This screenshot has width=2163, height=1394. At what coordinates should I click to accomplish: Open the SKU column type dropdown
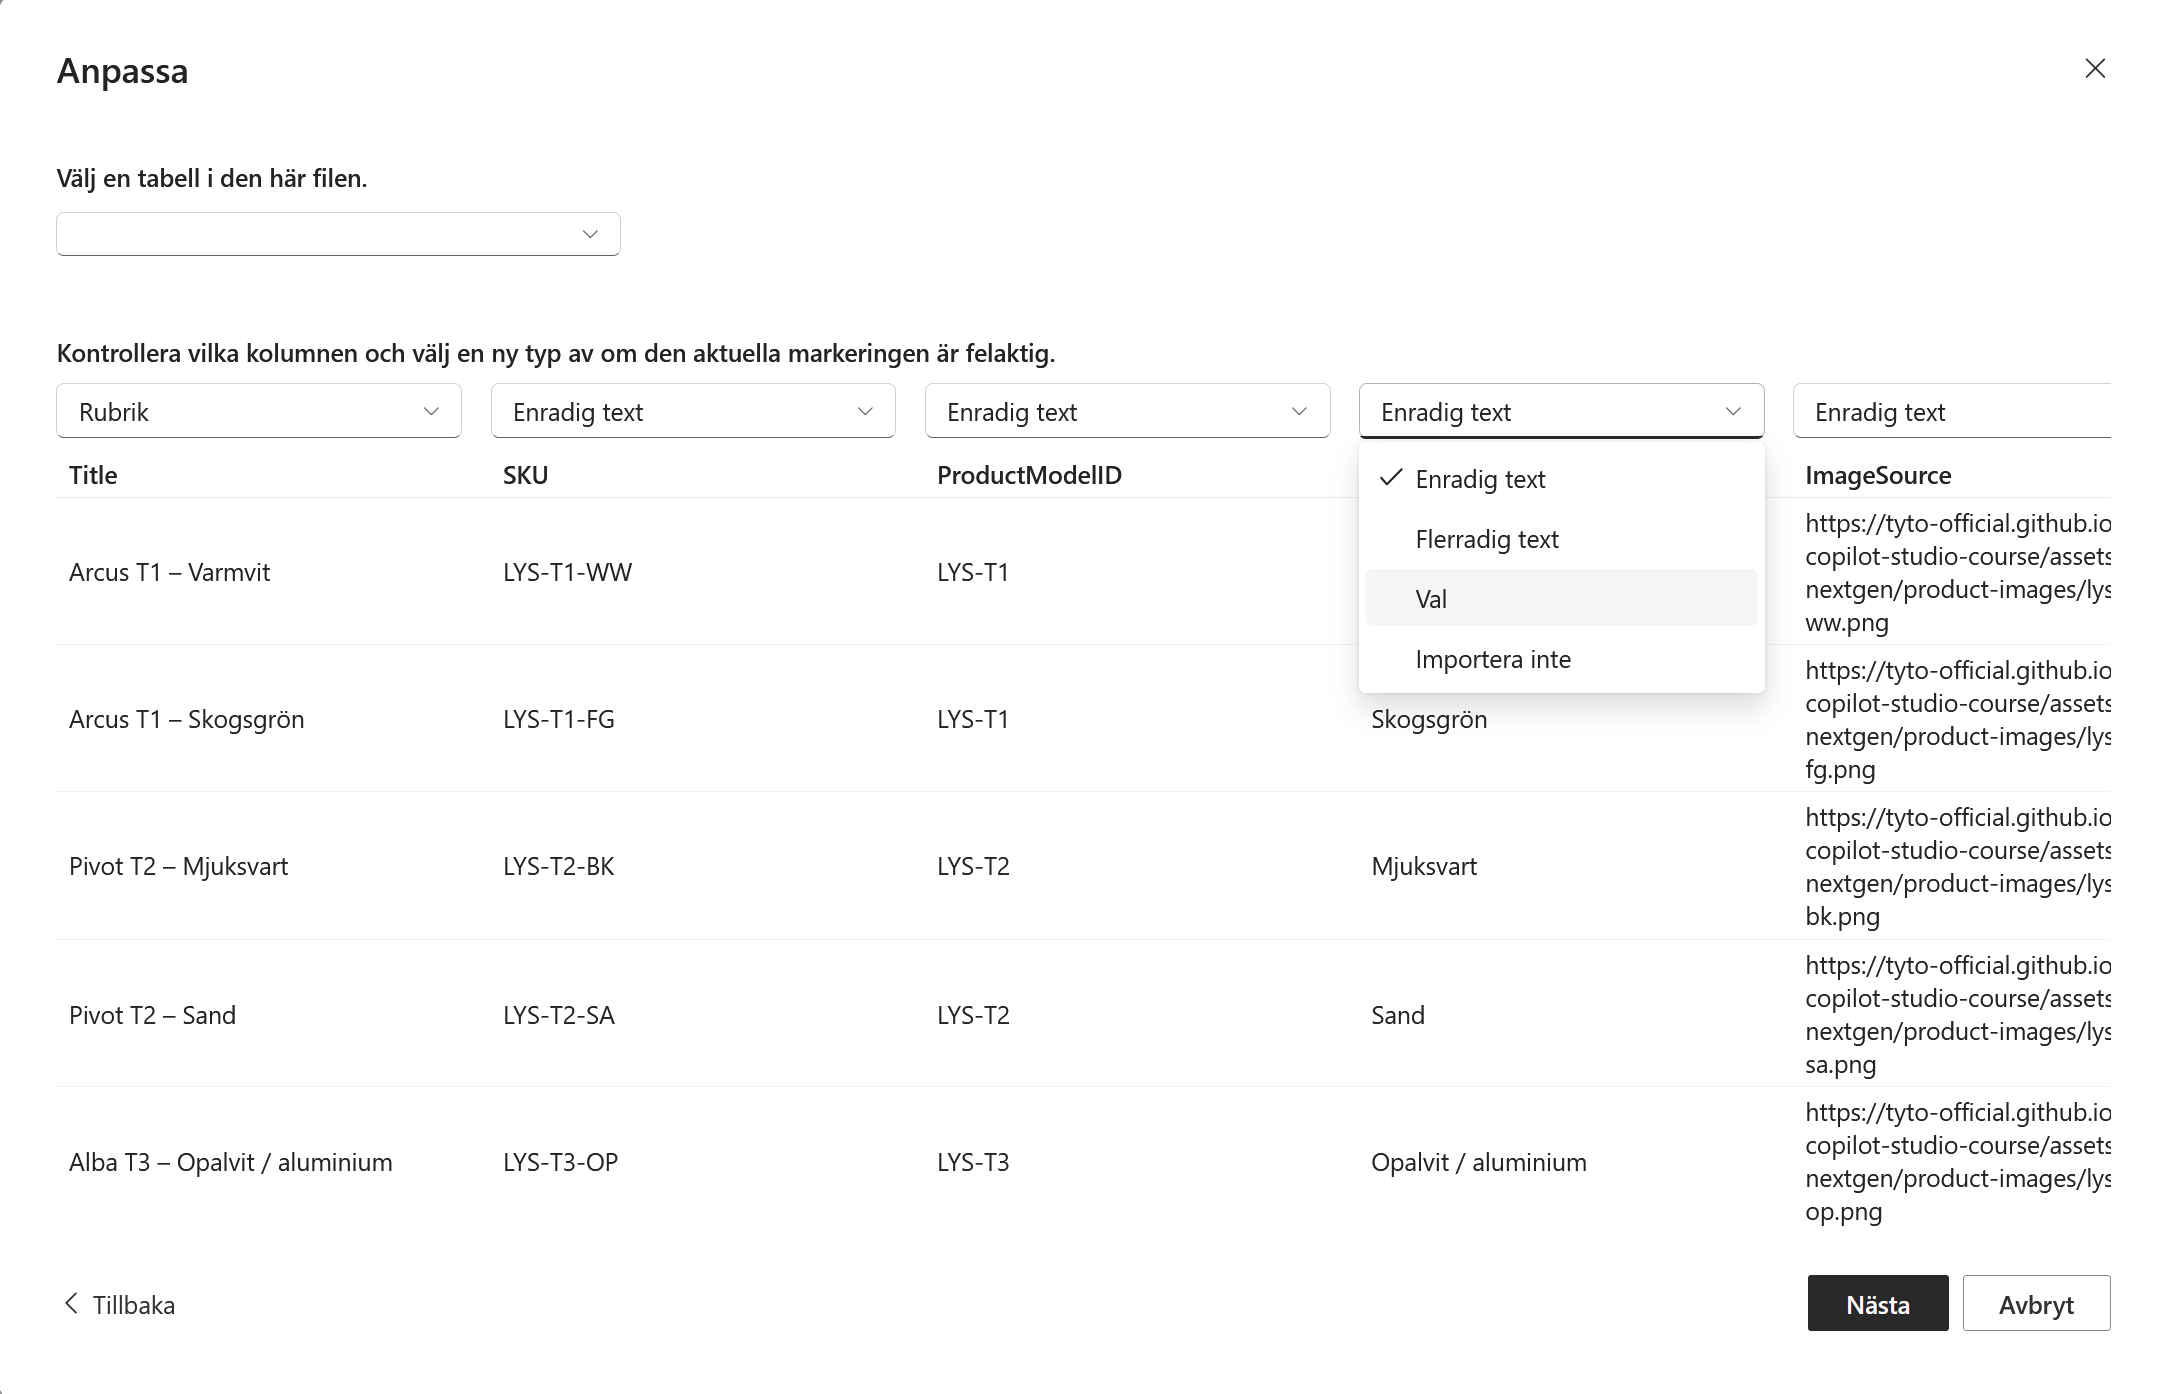point(693,411)
